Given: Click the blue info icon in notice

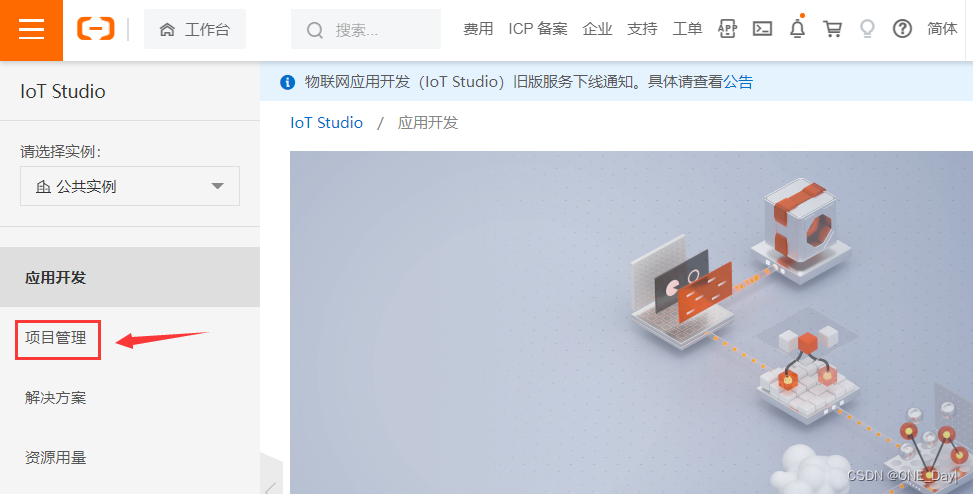Looking at the screenshot, I should pyautogui.click(x=287, y=82).
